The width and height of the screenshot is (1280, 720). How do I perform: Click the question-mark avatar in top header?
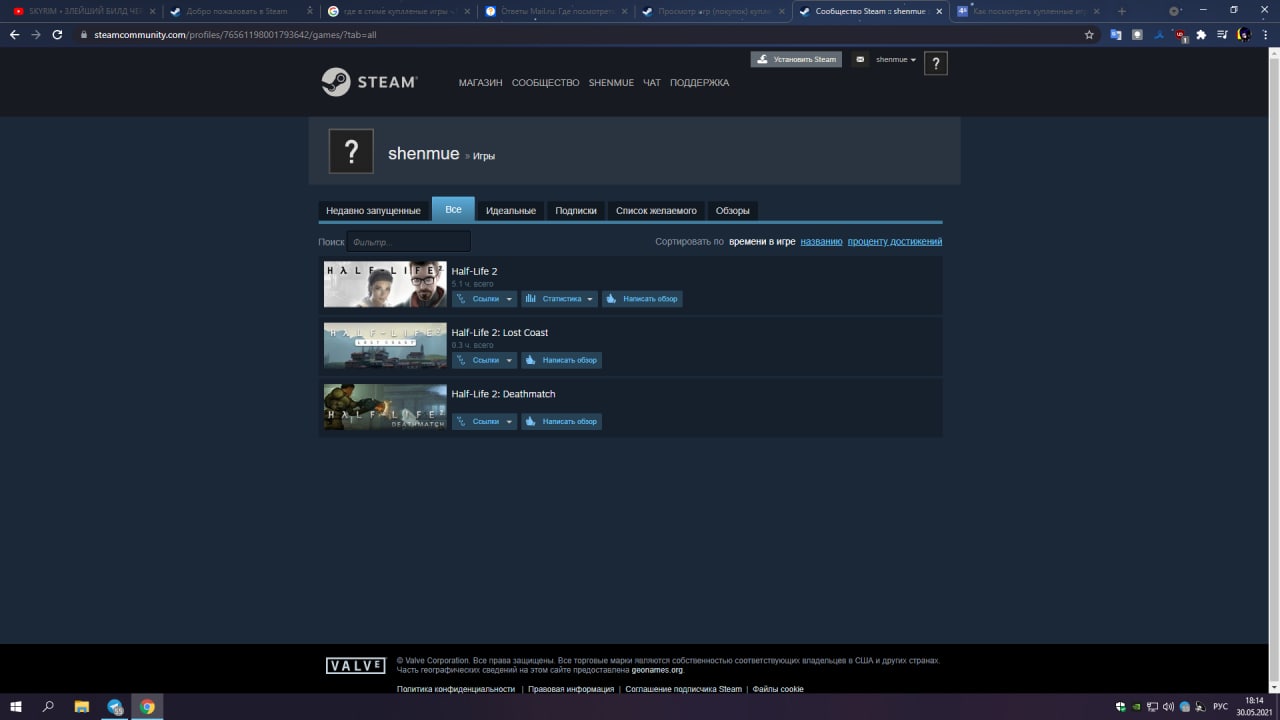[935, 63]
